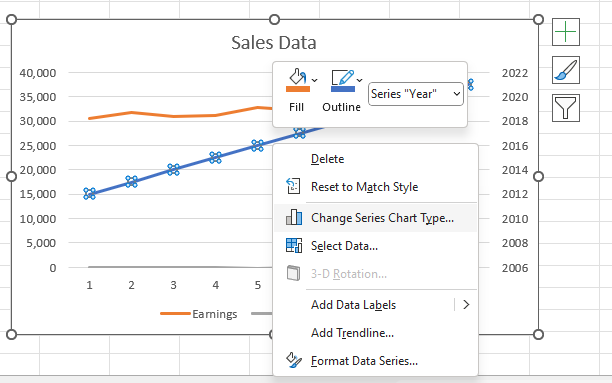Open the Series "Year" element selector dropdown
This screenshot has width=612, height=383.
pyautogui.click(x=416, y=94)
